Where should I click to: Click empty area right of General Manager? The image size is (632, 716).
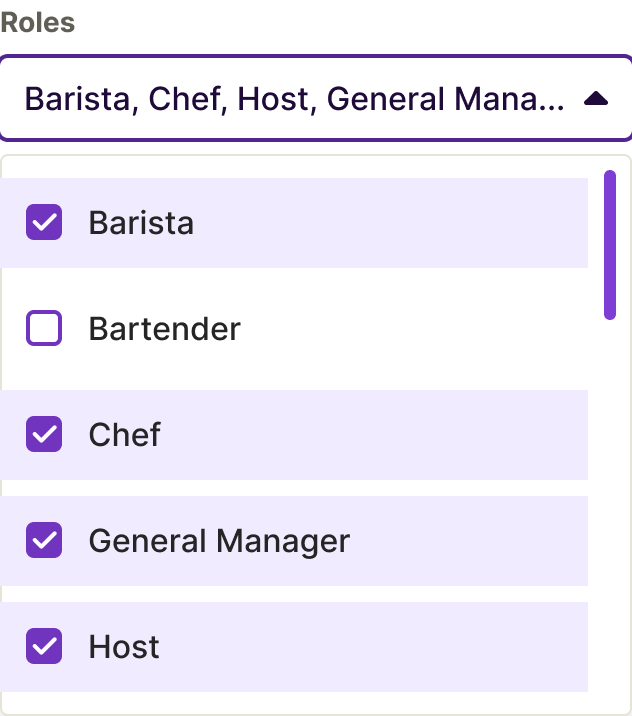(x=470, y=540)
